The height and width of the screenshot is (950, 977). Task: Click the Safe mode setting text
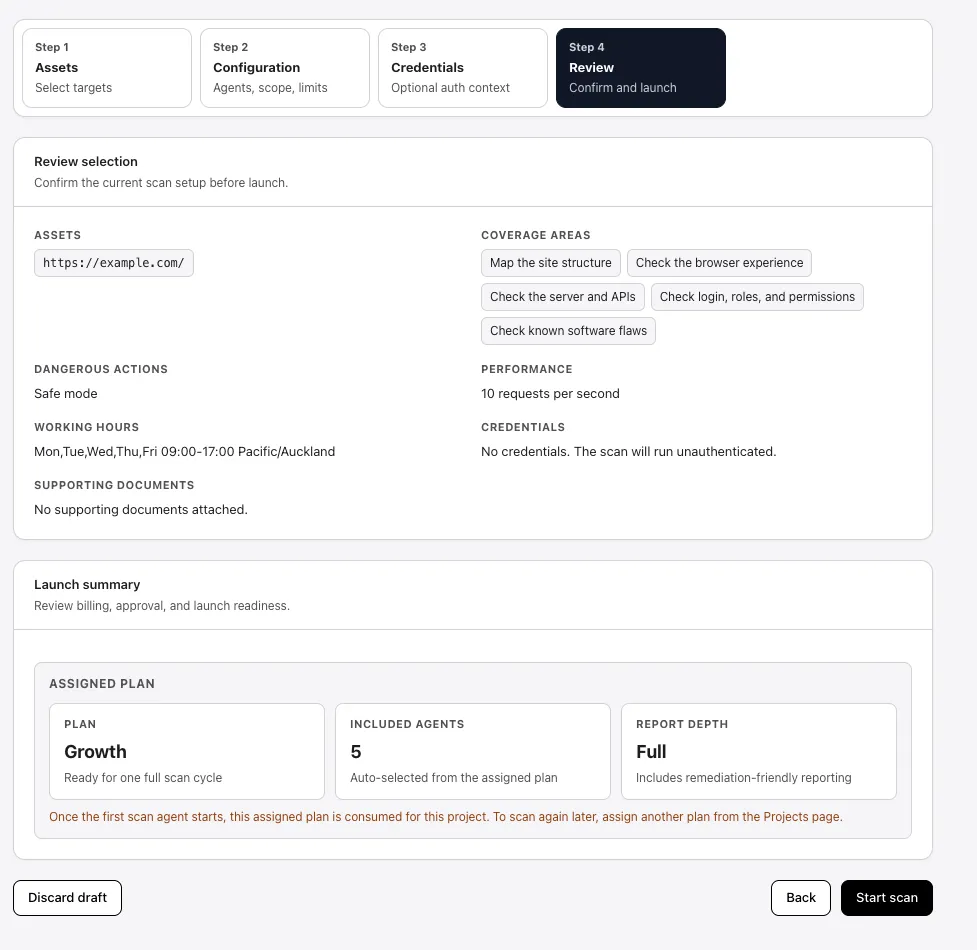tap(65, 393)
